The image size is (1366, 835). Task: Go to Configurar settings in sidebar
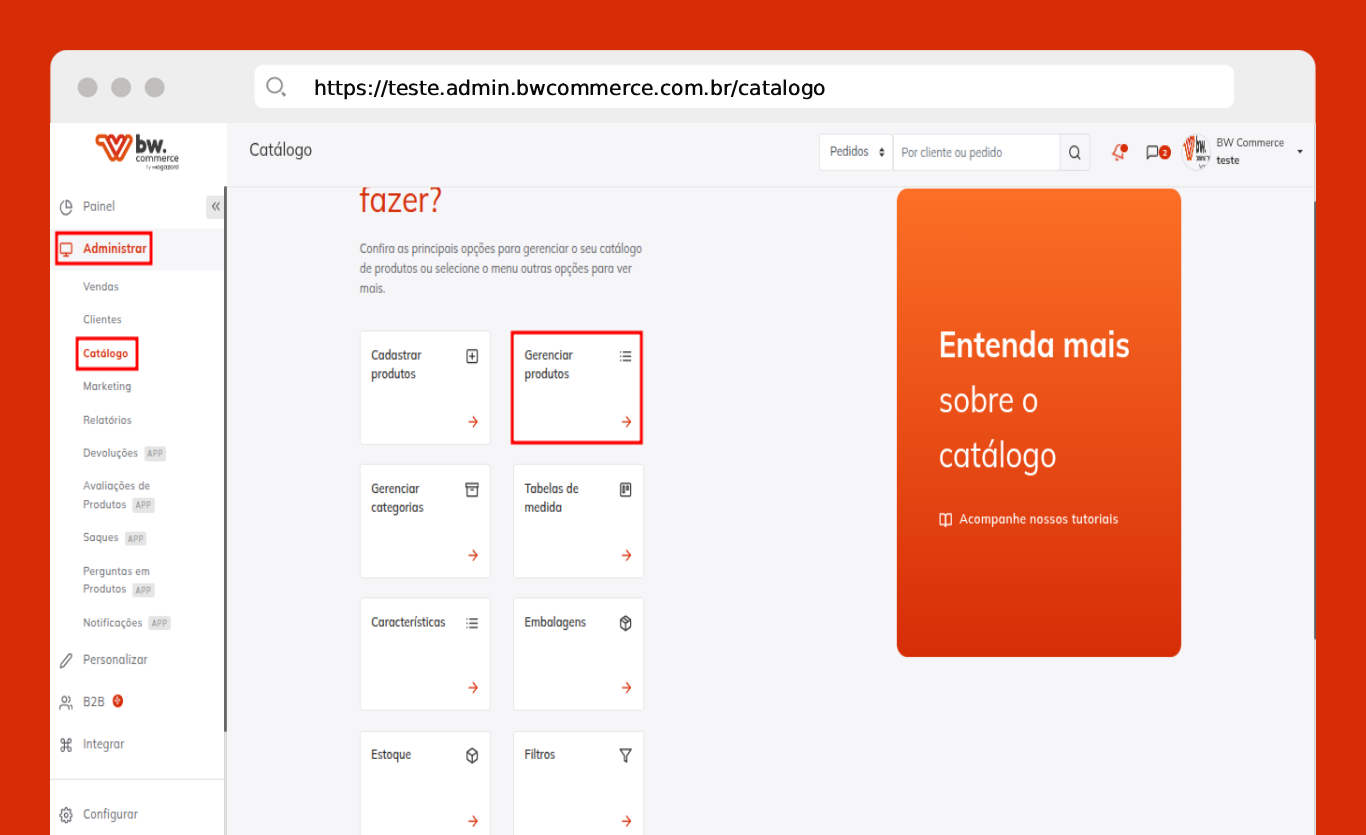point(110,814)
